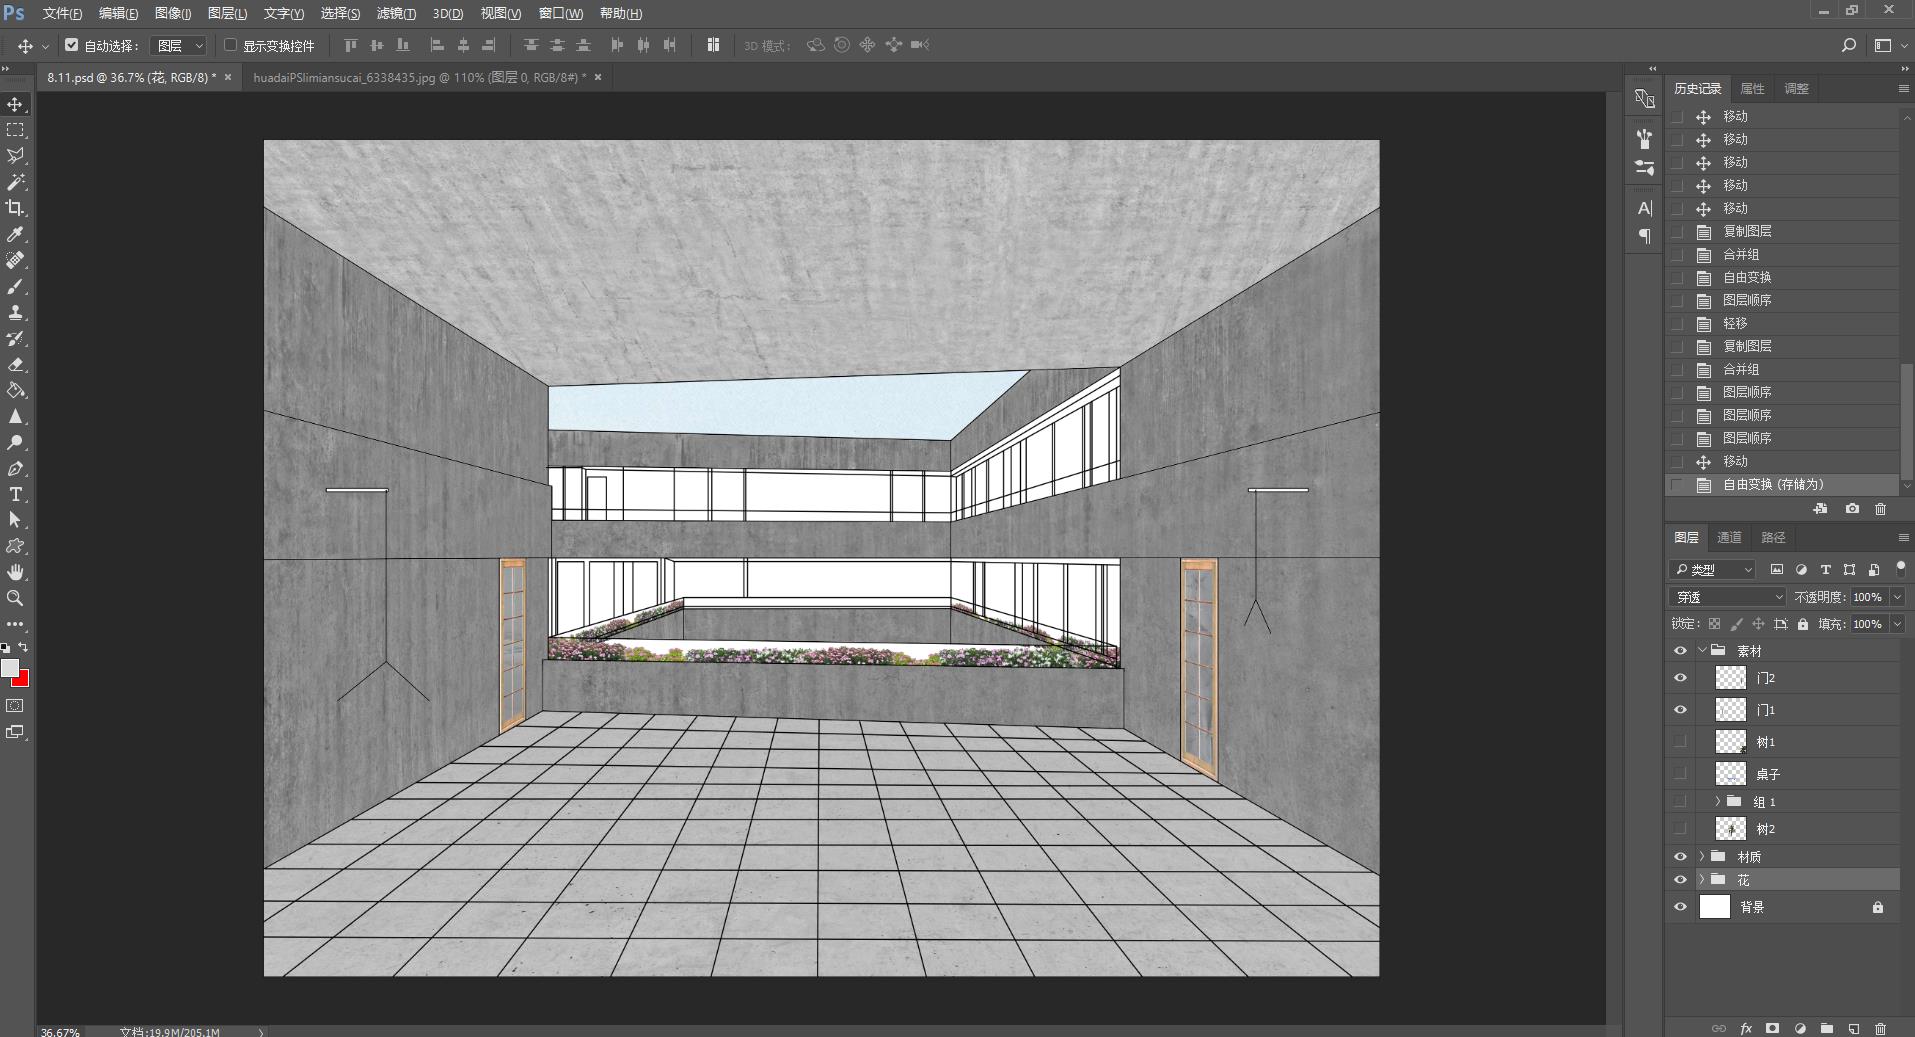Switch to the 属性 panel tab
Image resolution: width=1915 pixels, height=1037 pixels.
1753,89
